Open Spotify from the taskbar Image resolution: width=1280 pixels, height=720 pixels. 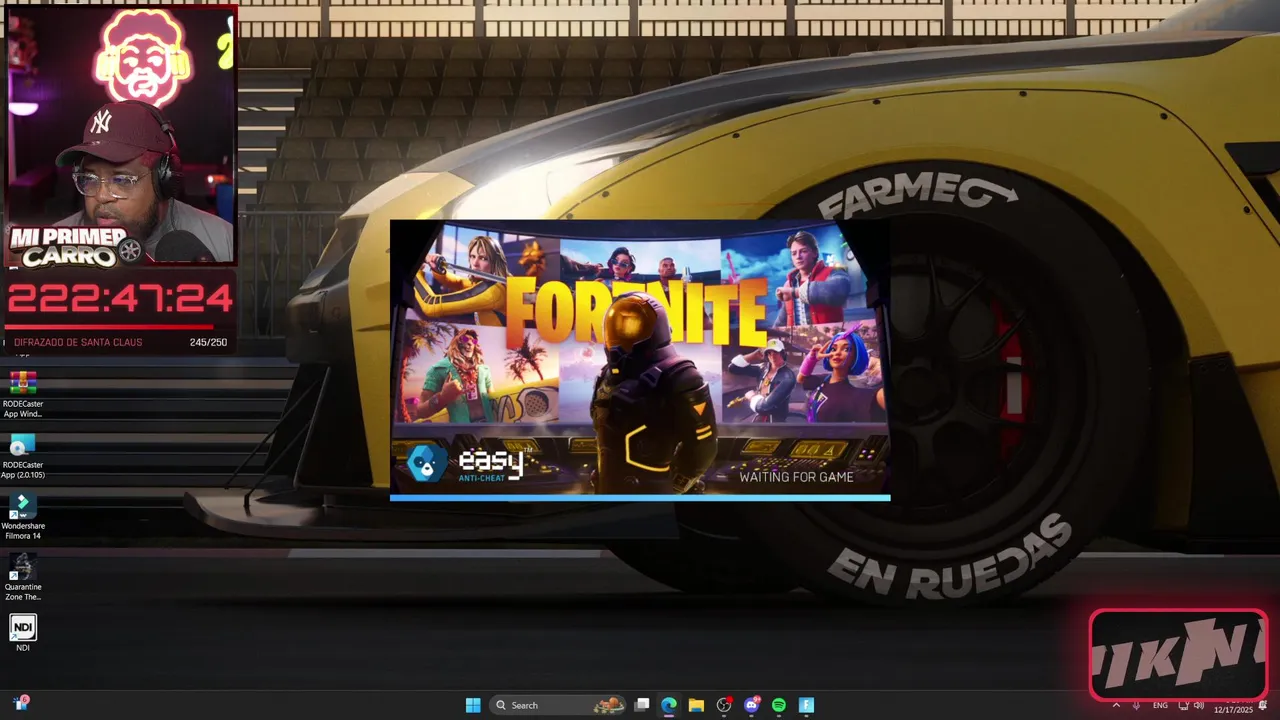tap(779, 705)
